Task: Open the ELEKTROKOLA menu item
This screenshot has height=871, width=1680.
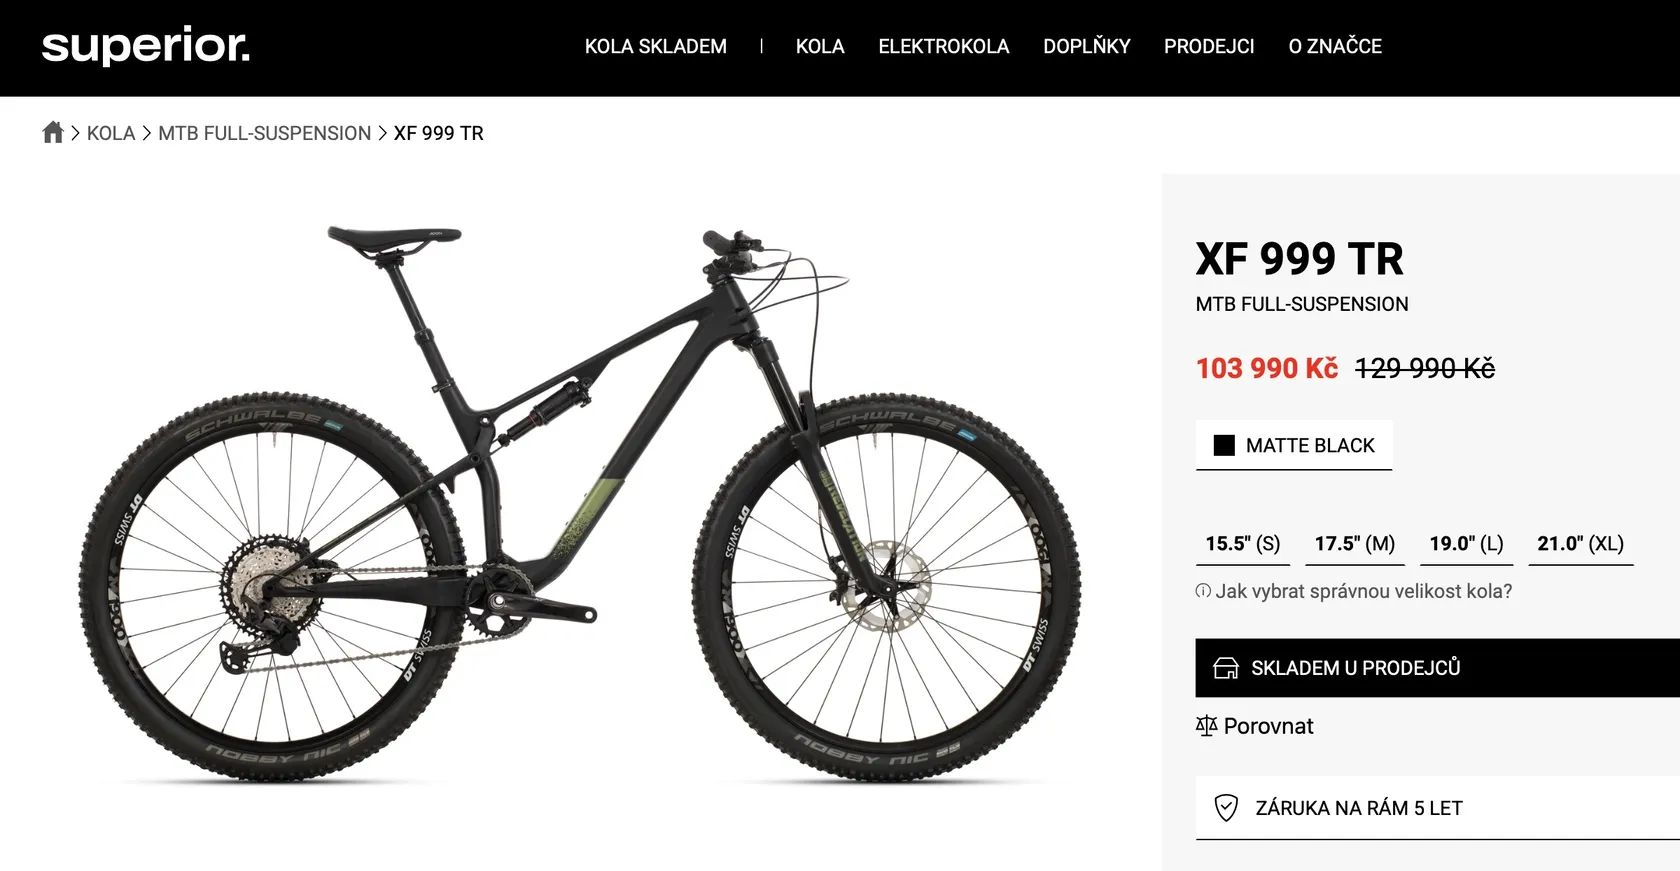Action: click(944, 46)
